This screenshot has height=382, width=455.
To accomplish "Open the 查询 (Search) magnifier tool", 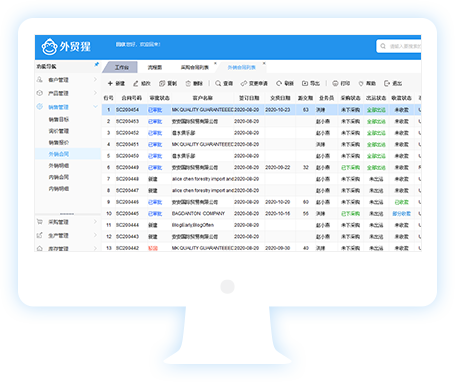I will tap(218, 83).
